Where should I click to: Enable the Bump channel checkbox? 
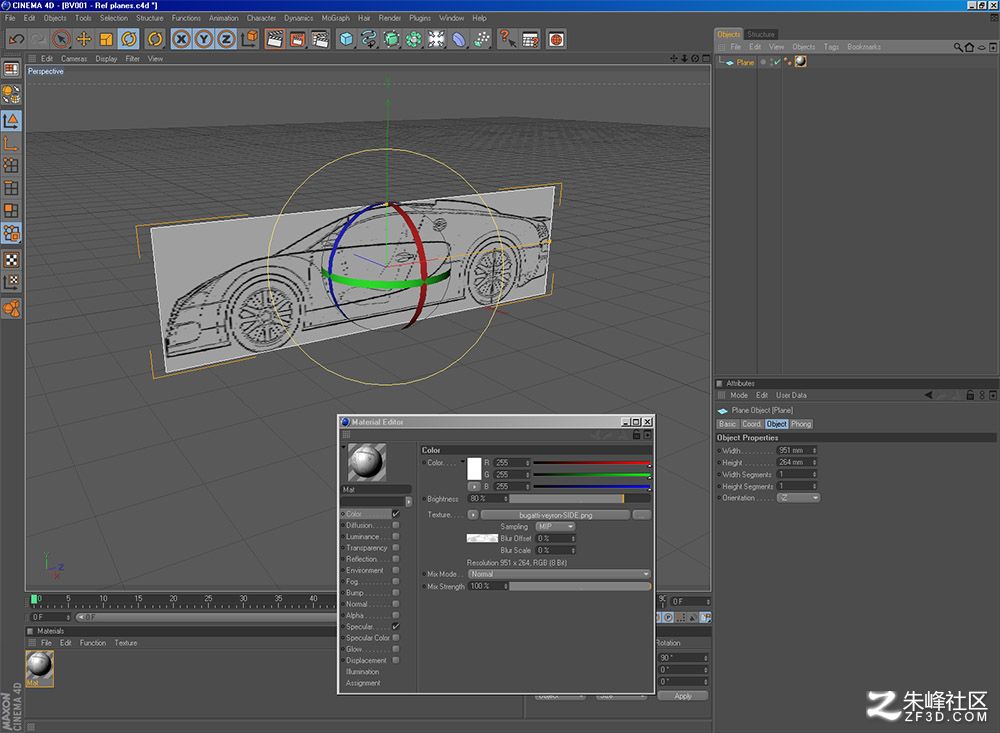coord(396,593)
